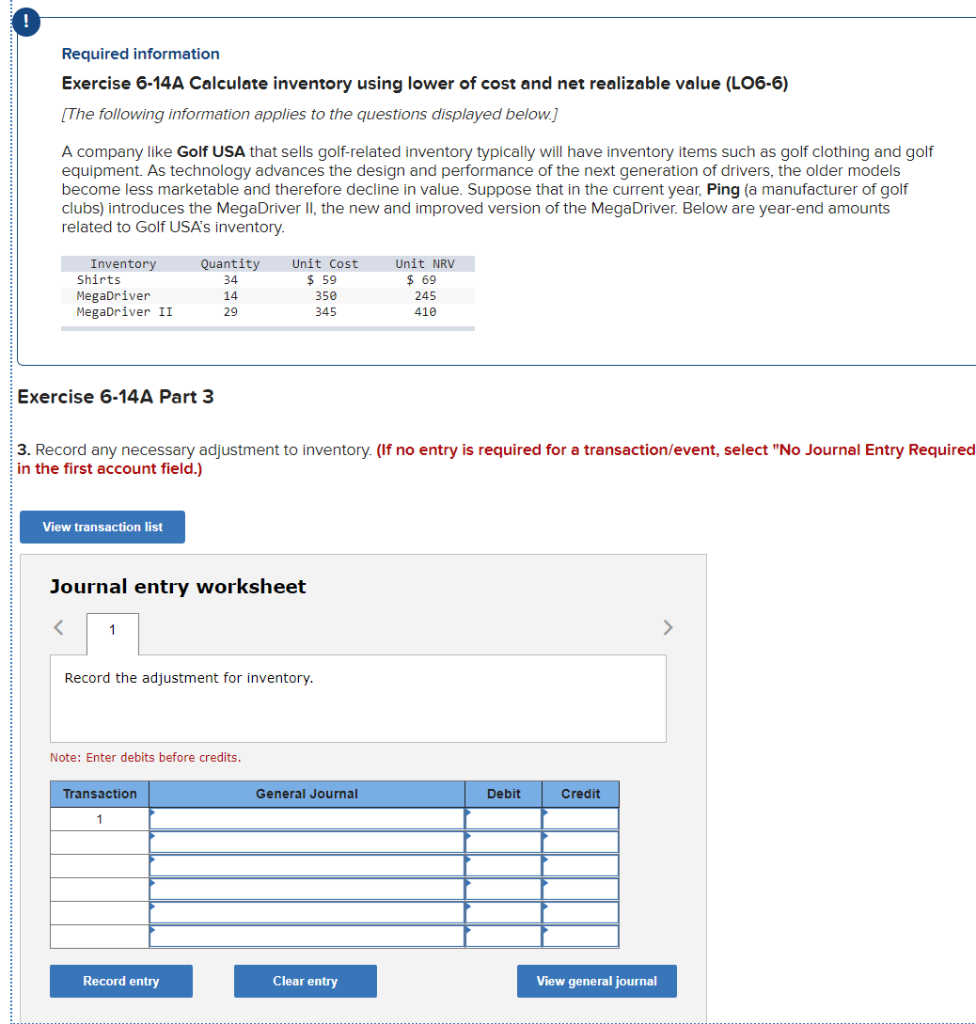
Task: Open the general journal view
Action: click(596, 981)
